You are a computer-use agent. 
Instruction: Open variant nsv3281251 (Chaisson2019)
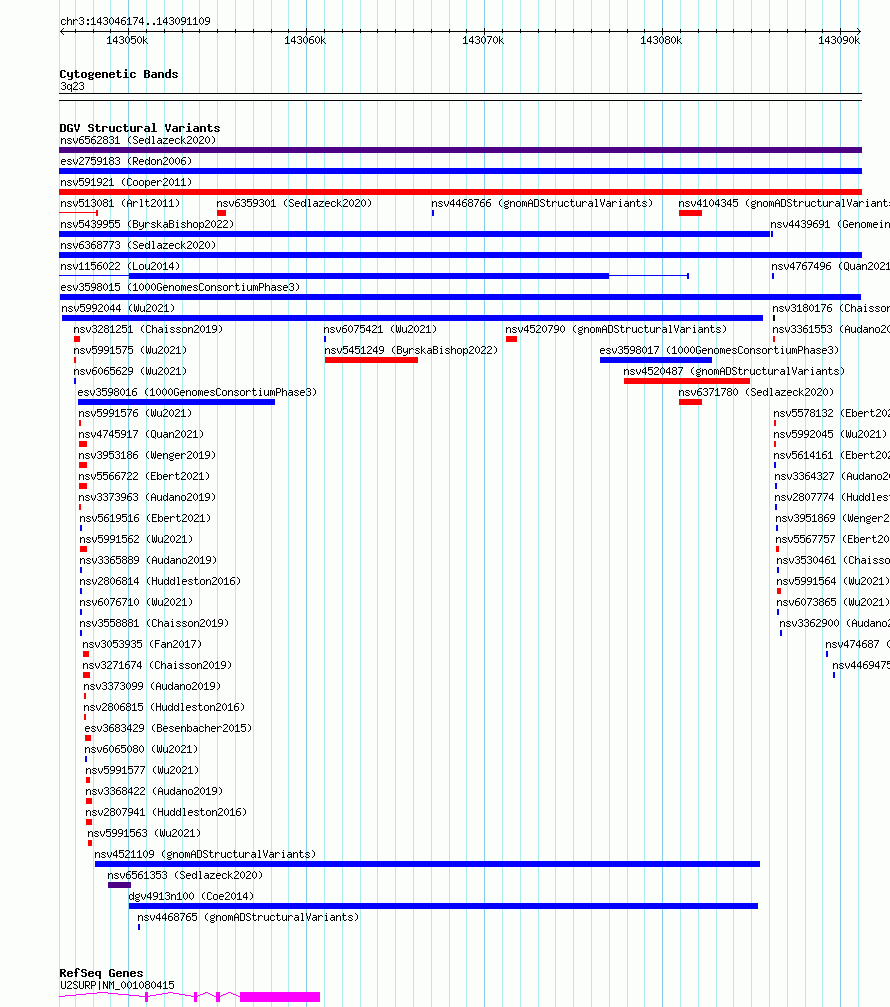tap(148, 329)
